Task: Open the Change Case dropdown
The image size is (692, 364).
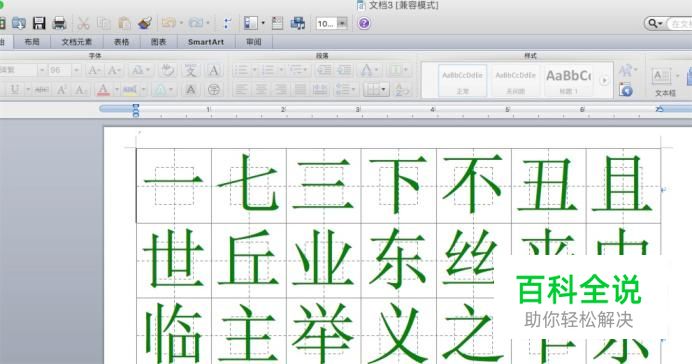Action: (141, 70)
